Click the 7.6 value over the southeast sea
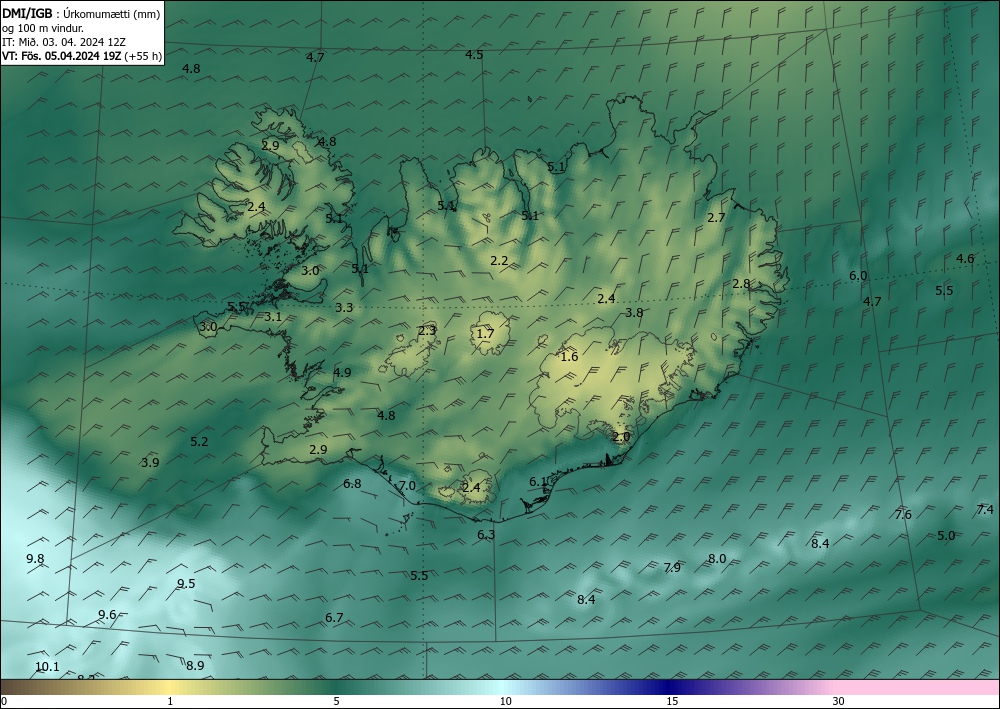This screenshot has height=709, width=1000. pyautogui.click(x=903, y=515)
